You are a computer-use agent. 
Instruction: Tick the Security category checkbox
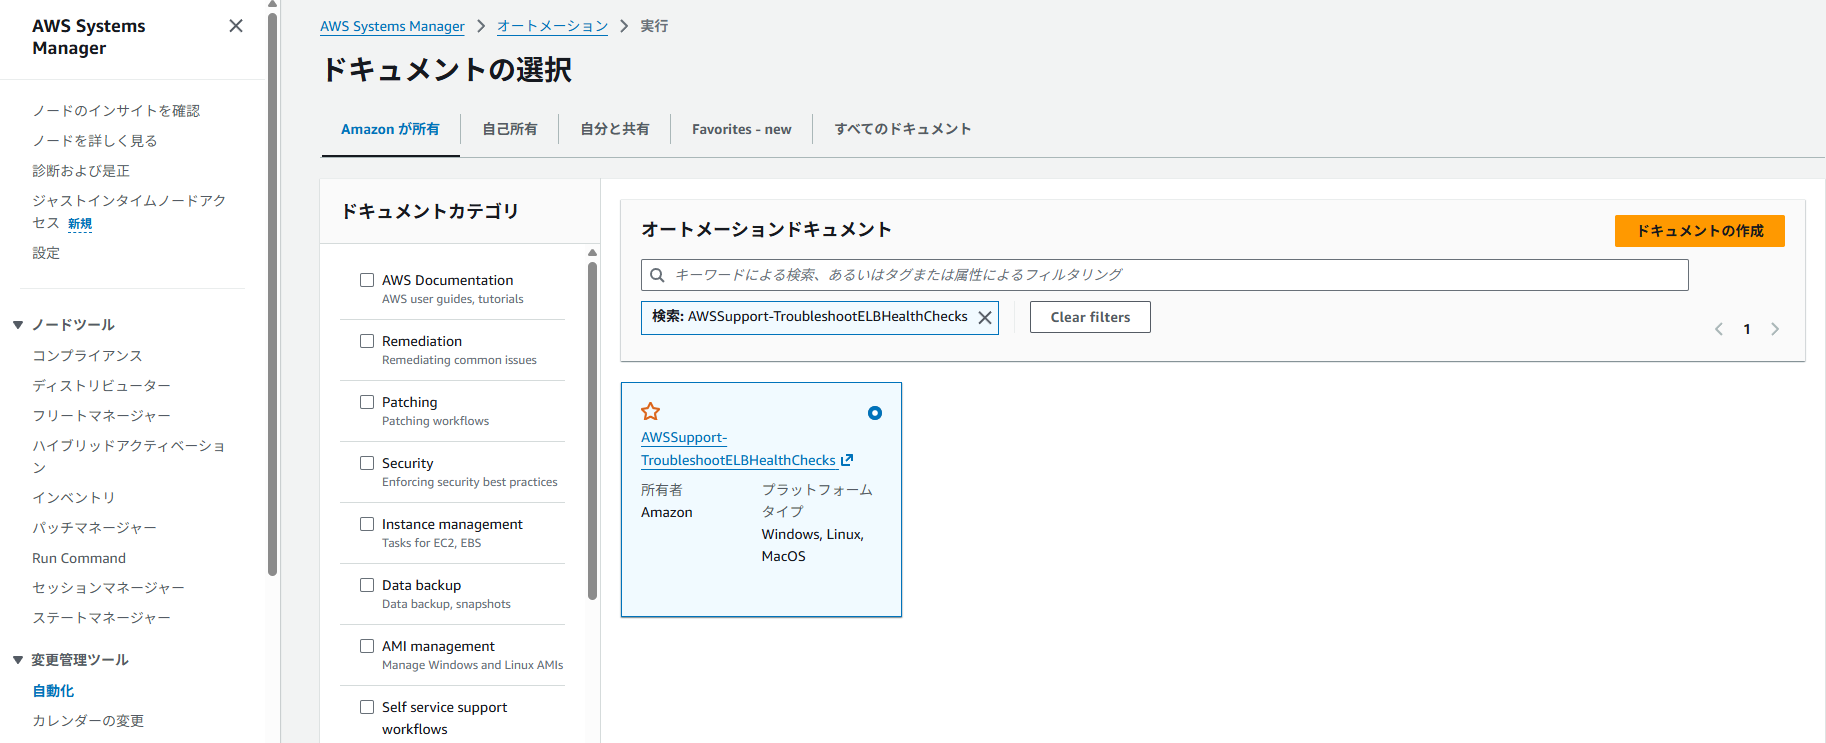click(367, 463)
